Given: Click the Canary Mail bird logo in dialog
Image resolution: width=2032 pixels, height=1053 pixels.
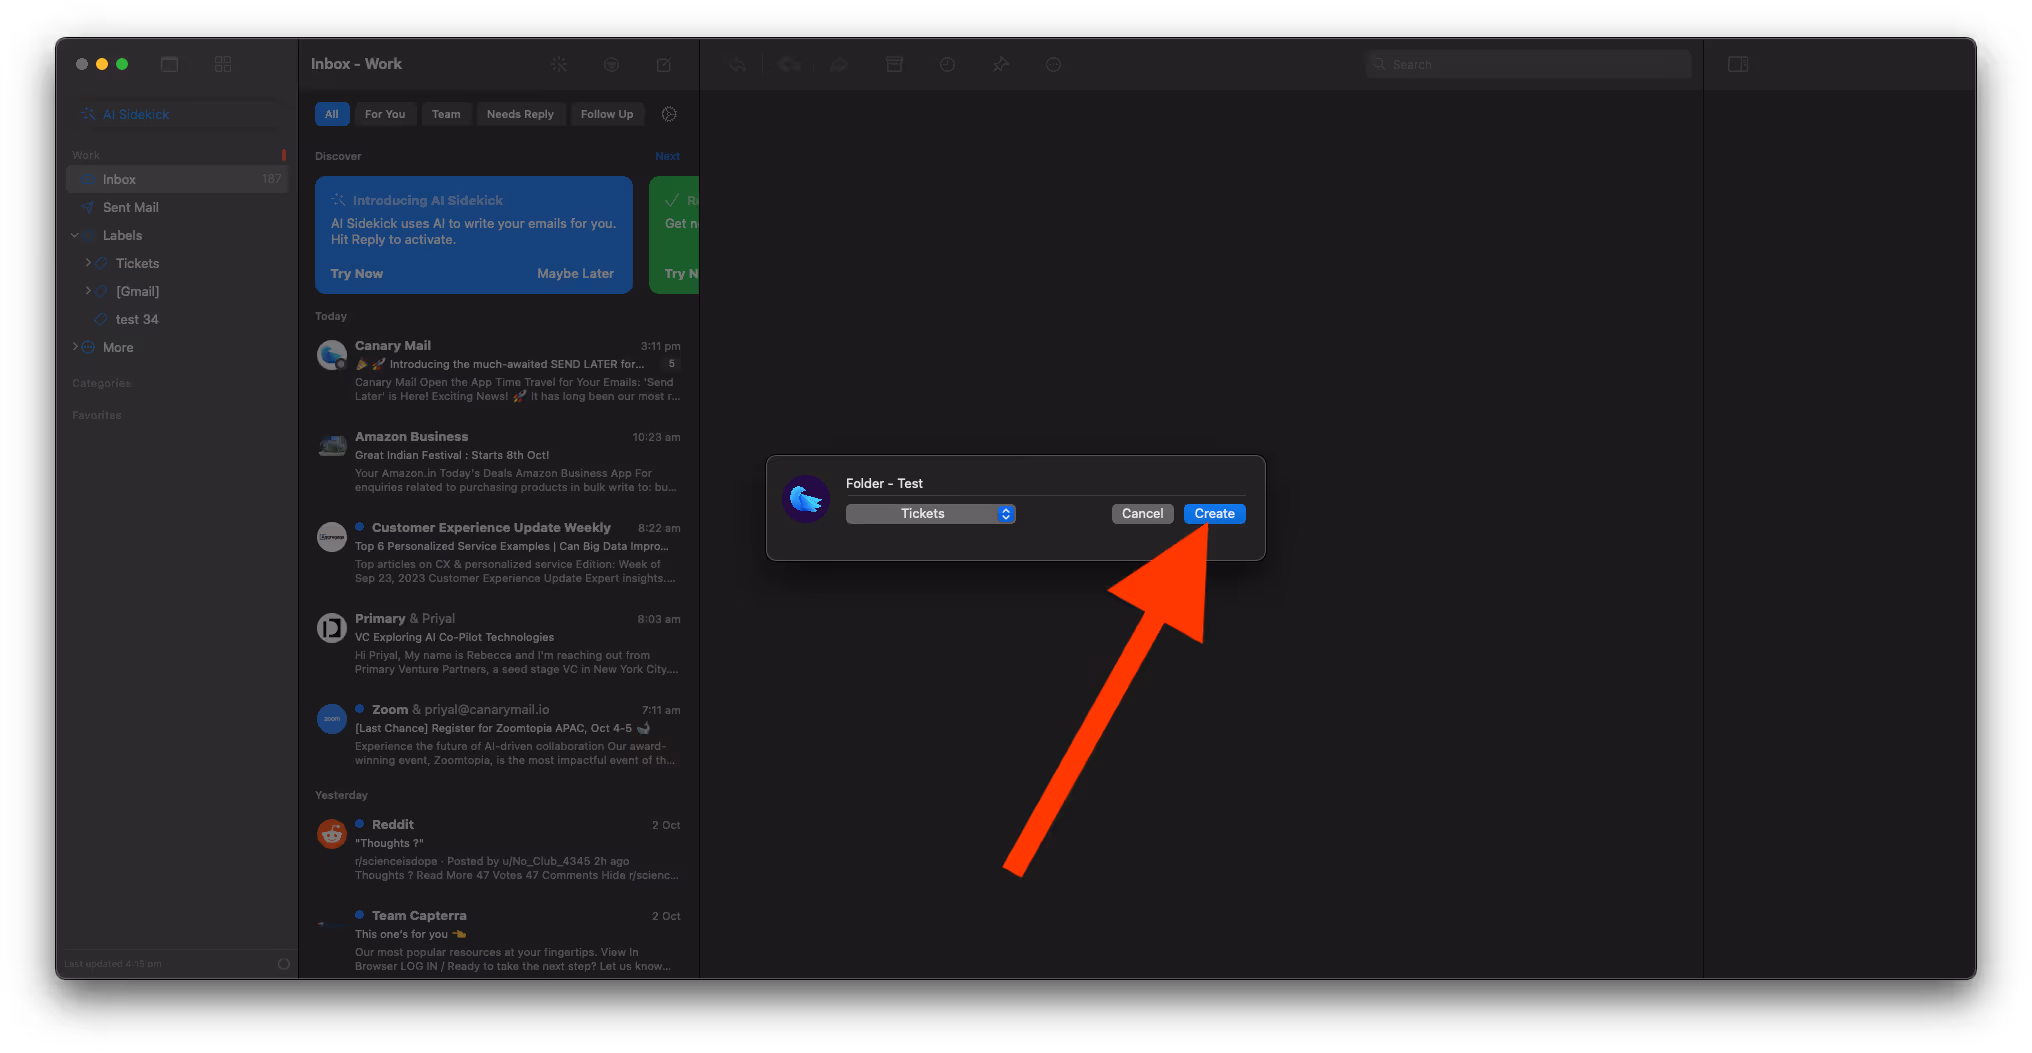Looking at the screenshot, I should tap(806, 498).
